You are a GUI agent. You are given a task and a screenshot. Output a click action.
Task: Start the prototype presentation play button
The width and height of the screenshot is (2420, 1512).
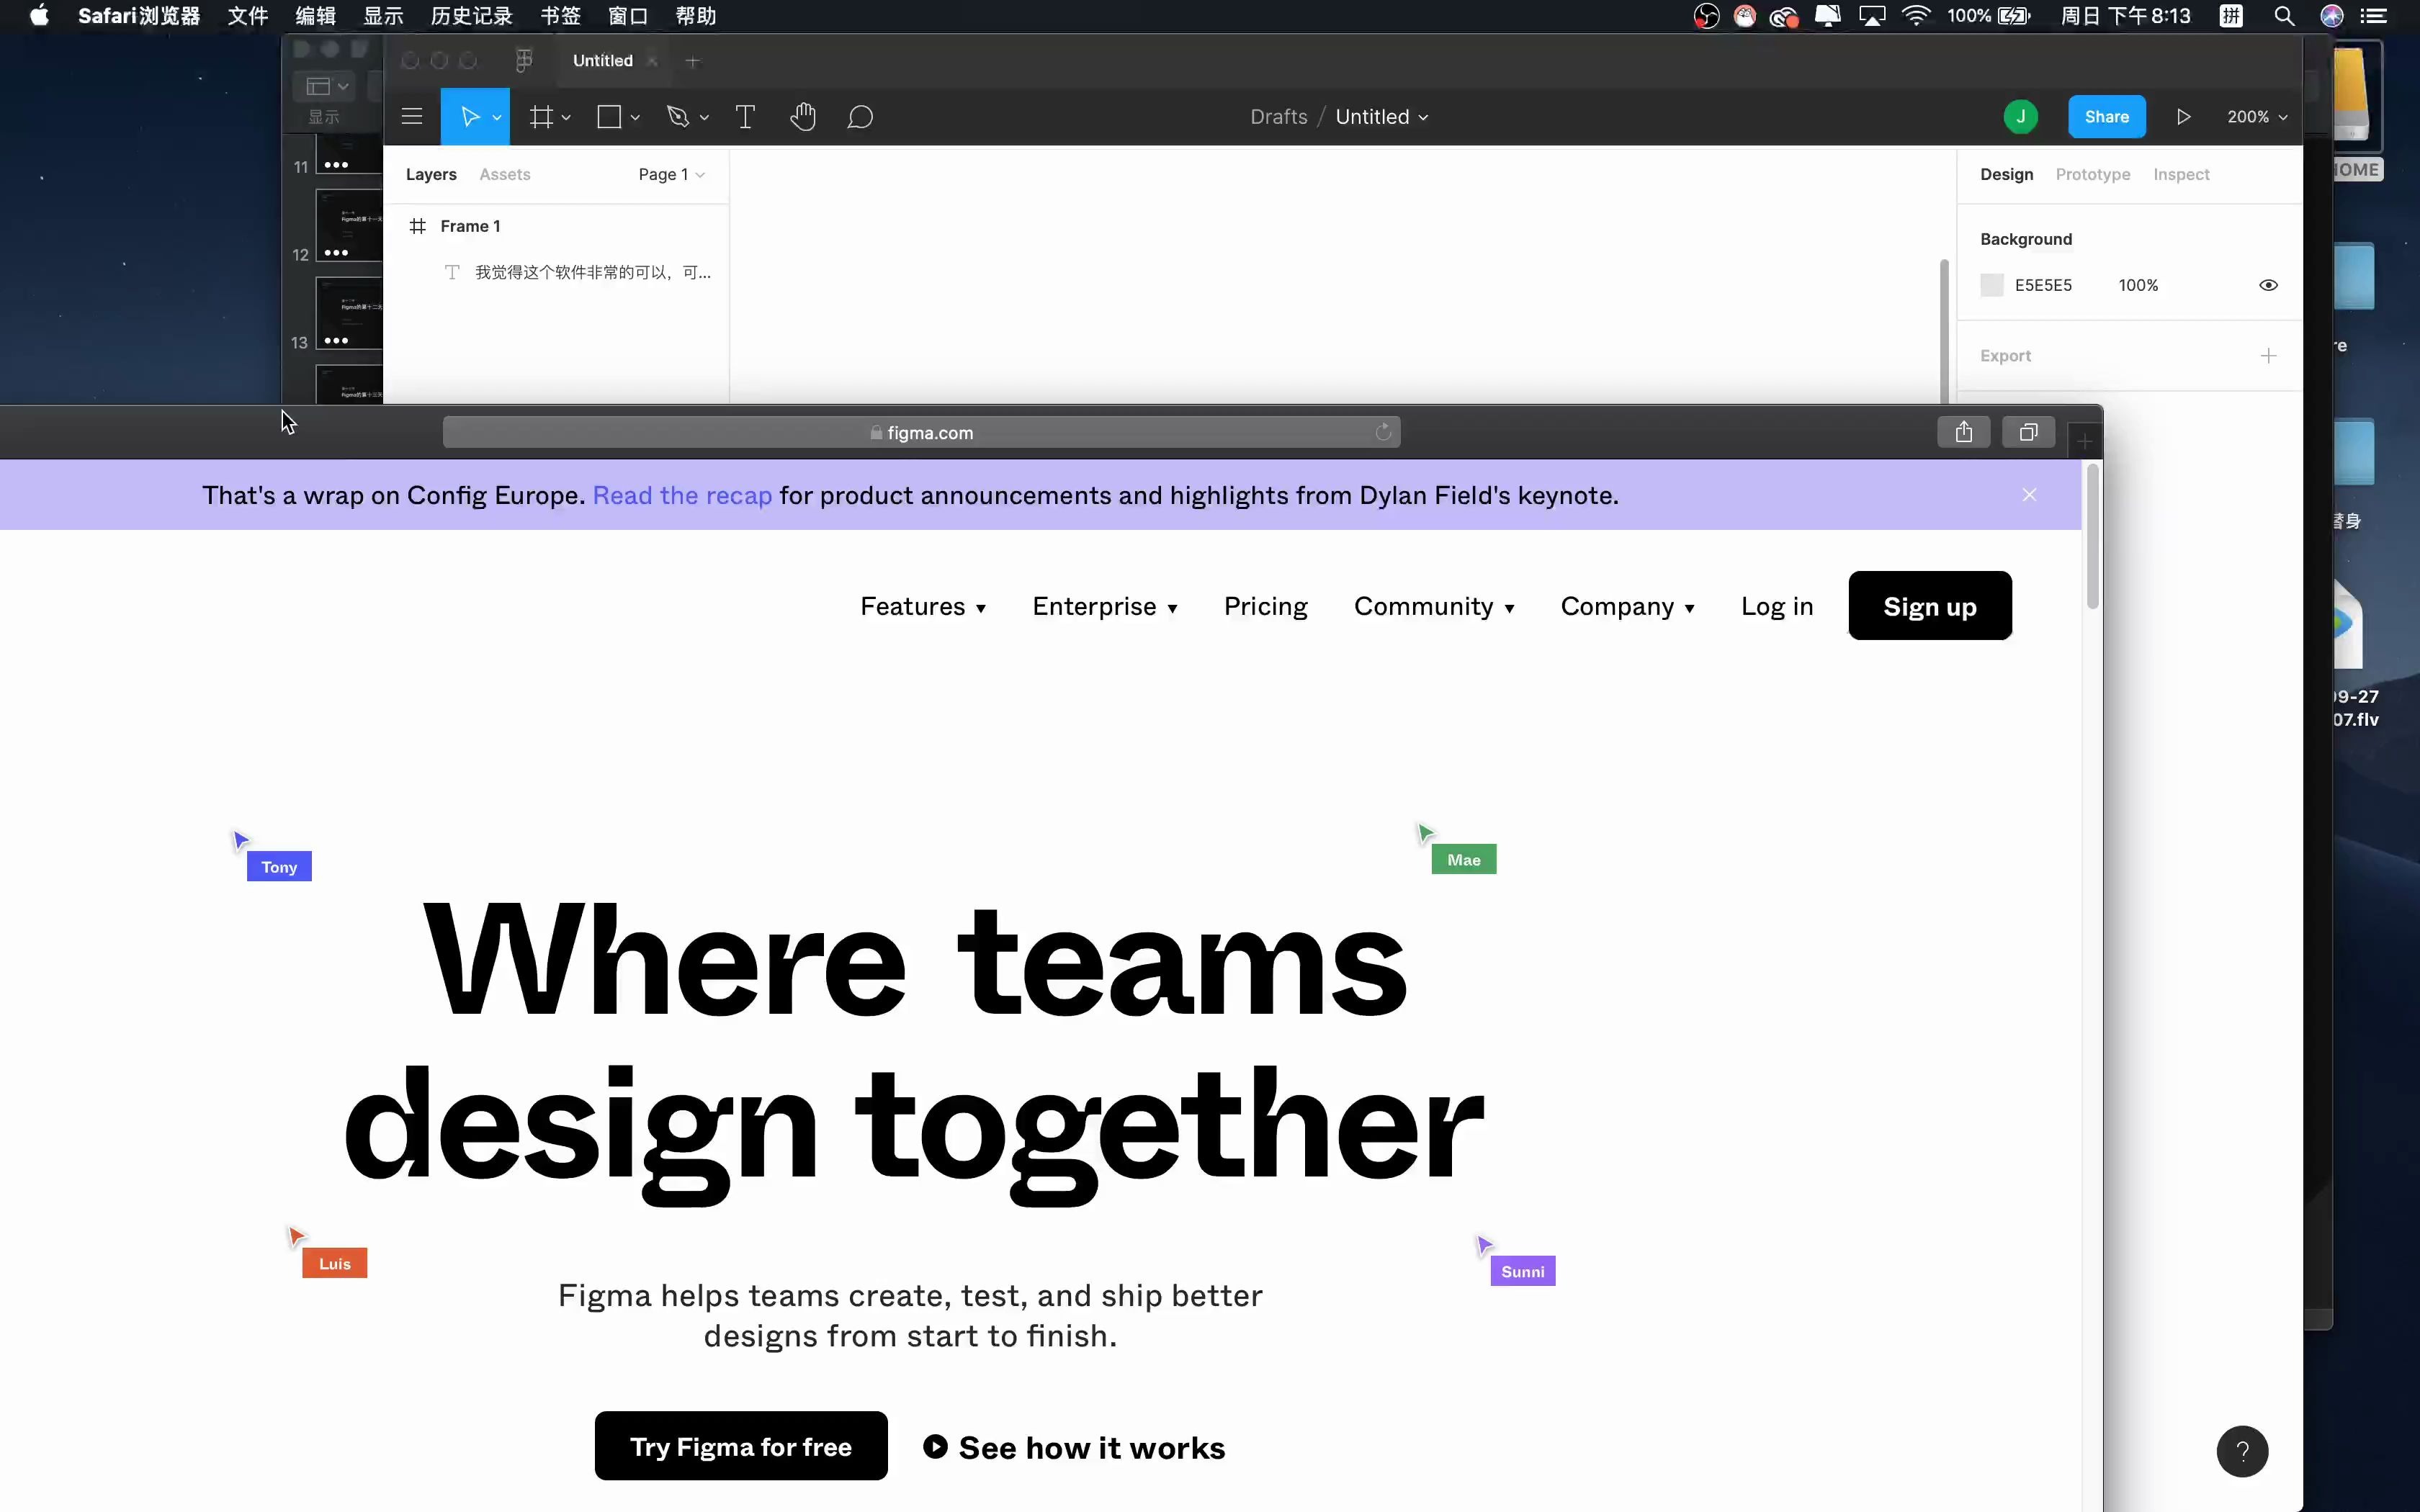point(2183,117)
